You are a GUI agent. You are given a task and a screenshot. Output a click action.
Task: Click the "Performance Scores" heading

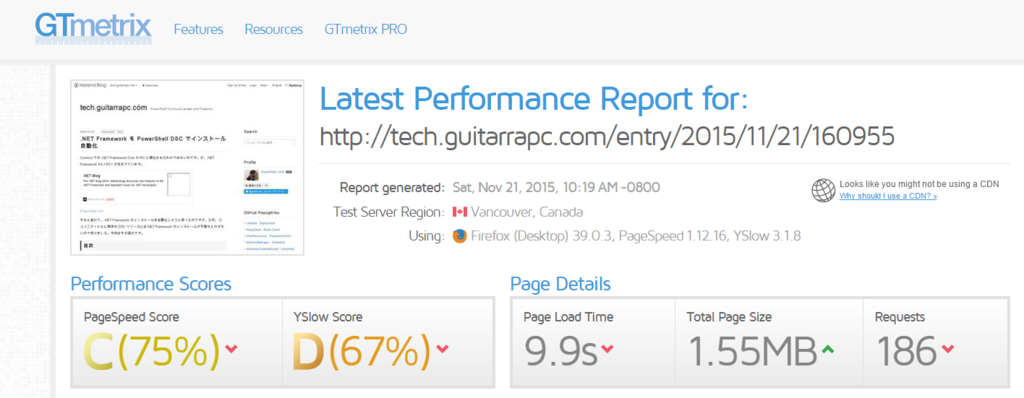point(151,284)
